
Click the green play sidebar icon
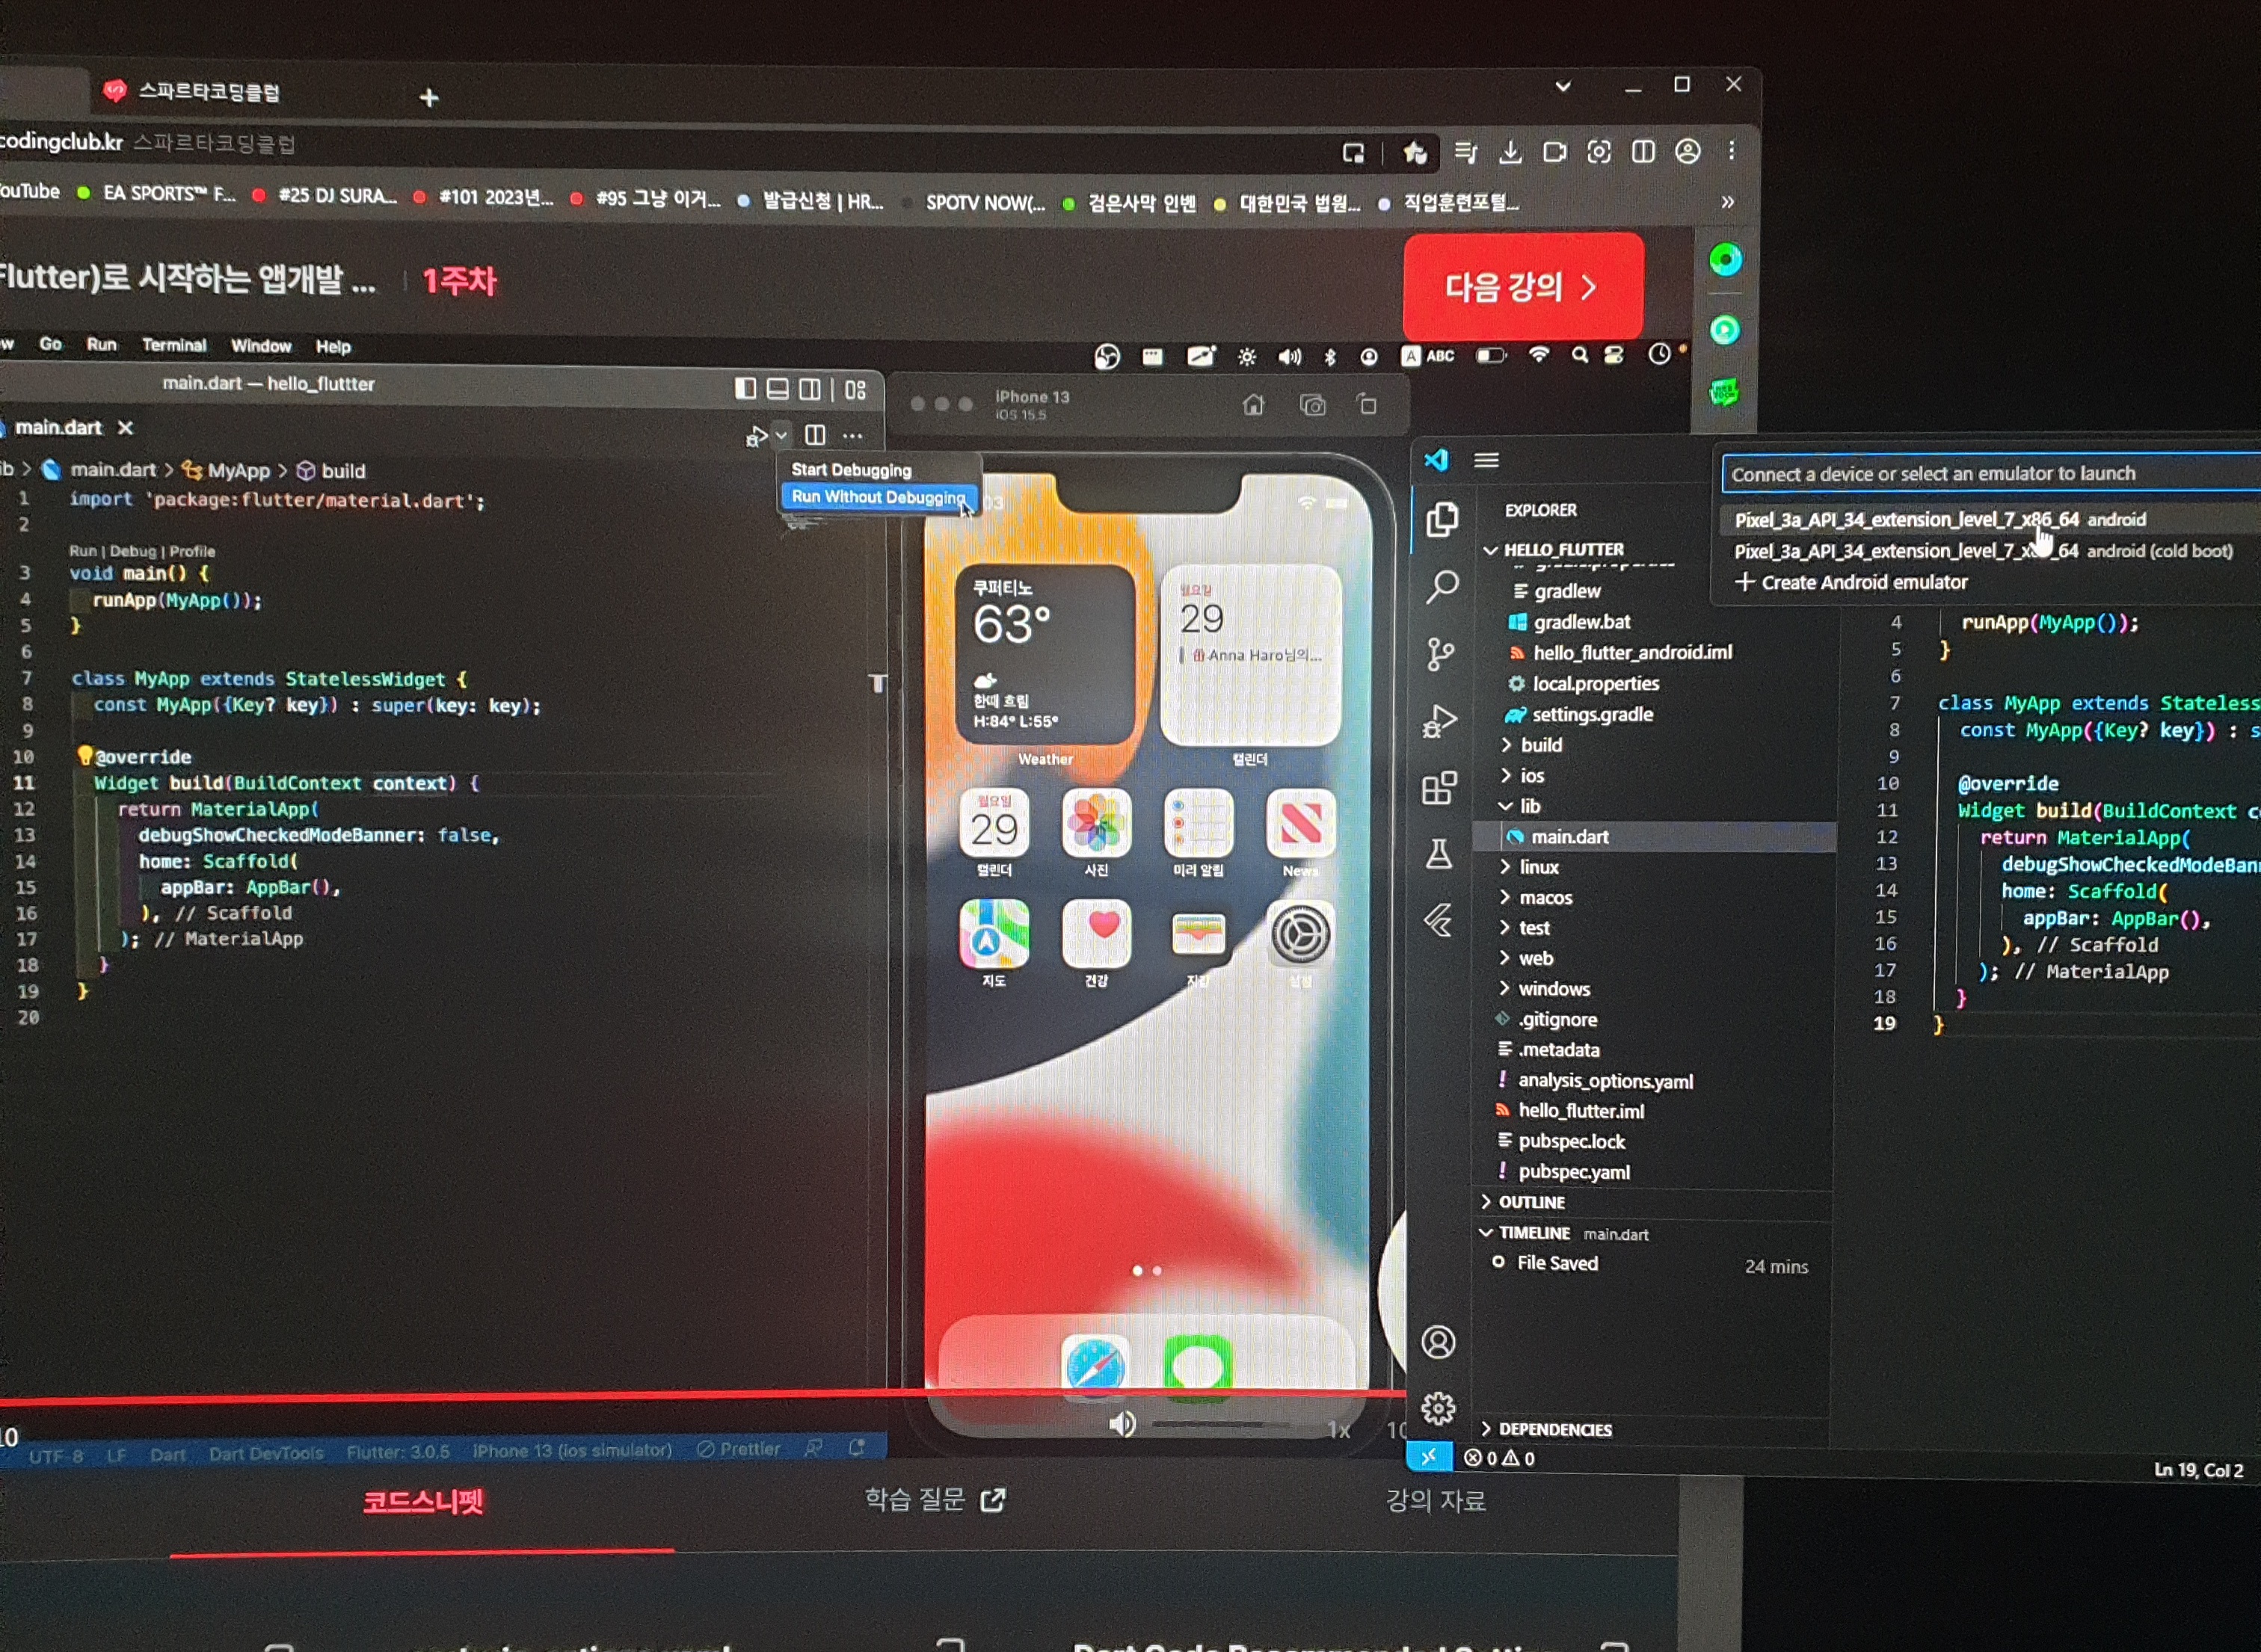pos(1725,329)
